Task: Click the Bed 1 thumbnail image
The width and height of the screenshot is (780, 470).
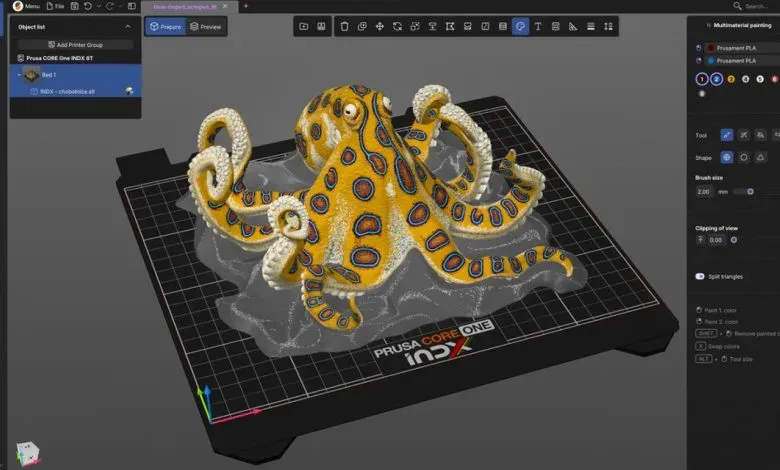Action: pos(31,75)
